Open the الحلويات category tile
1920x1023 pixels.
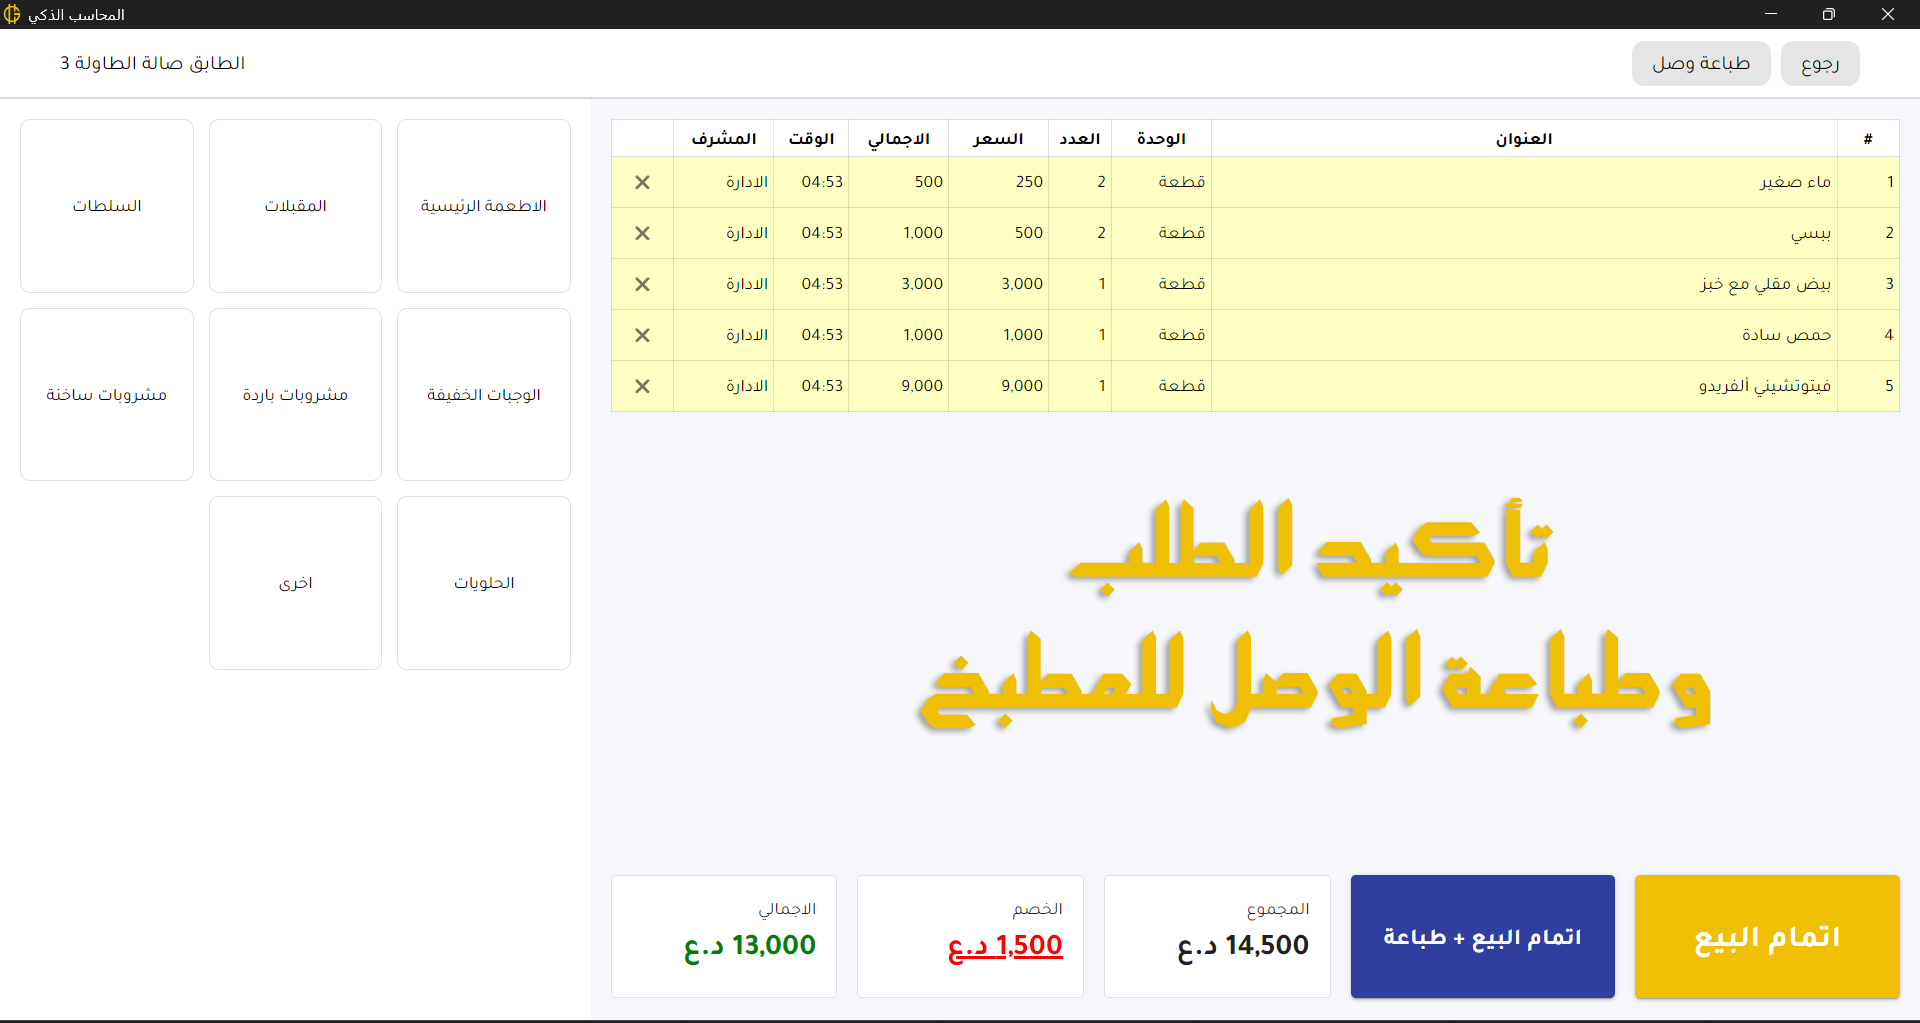coord(483,583)
